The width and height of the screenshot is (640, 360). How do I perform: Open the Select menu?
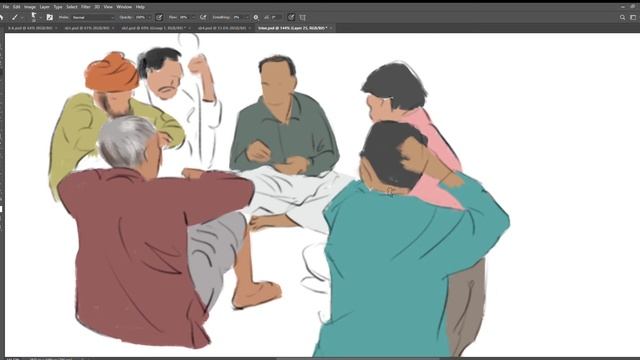(x=72, y=7)
